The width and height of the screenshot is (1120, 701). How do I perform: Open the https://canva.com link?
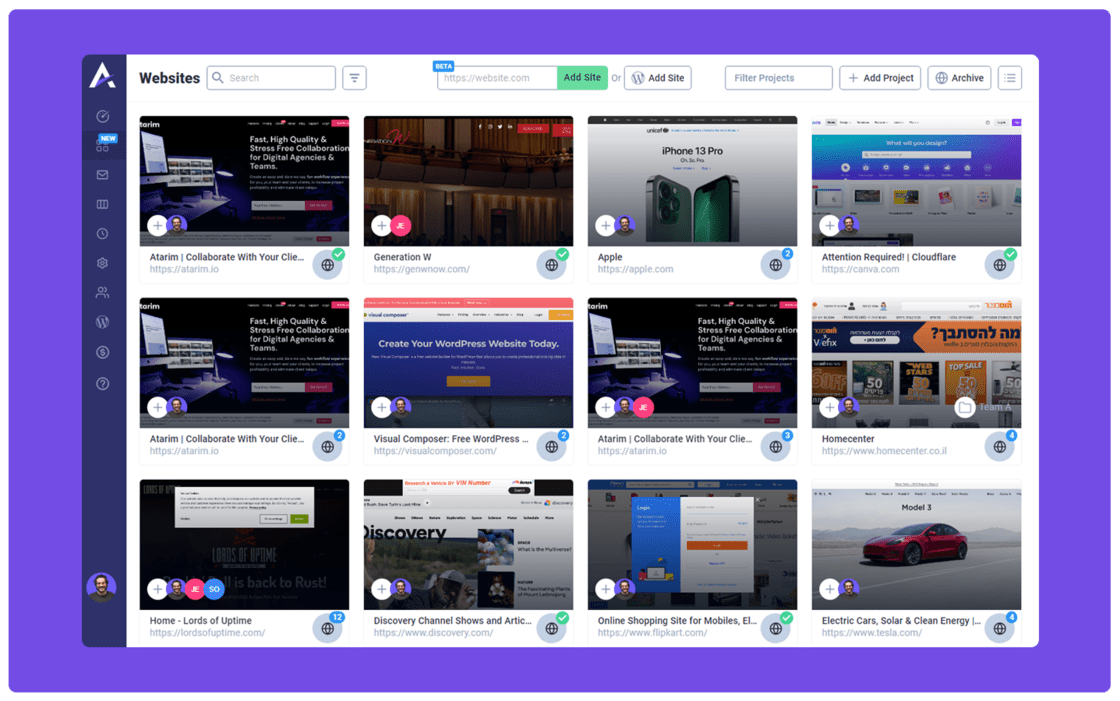click(x=860, y=269)
